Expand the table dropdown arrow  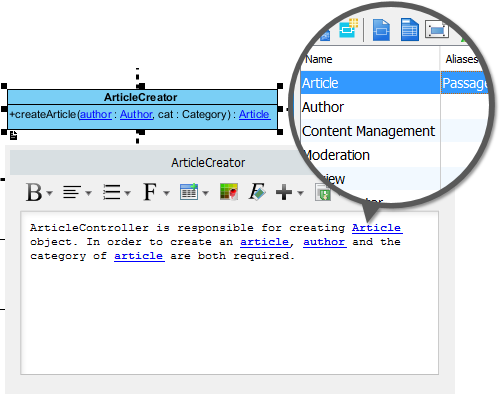206,193
